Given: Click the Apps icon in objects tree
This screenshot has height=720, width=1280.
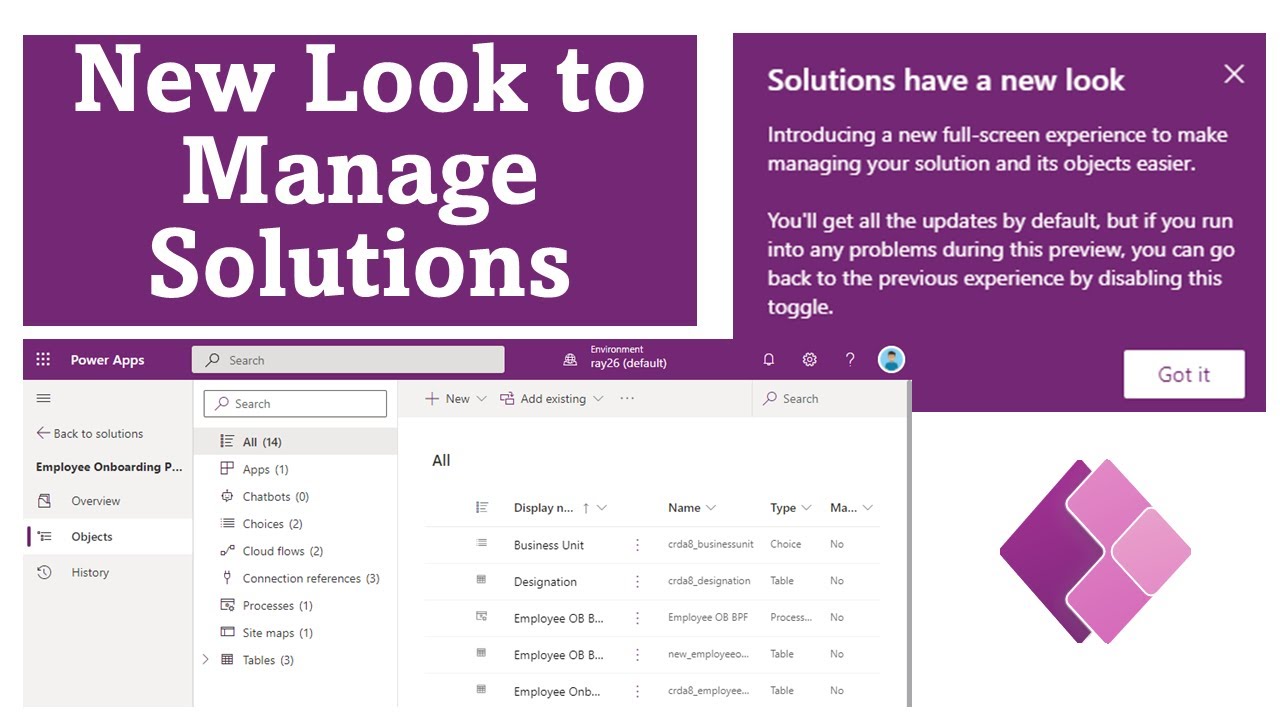Looking at the screenshot, I should coord(227,469).
